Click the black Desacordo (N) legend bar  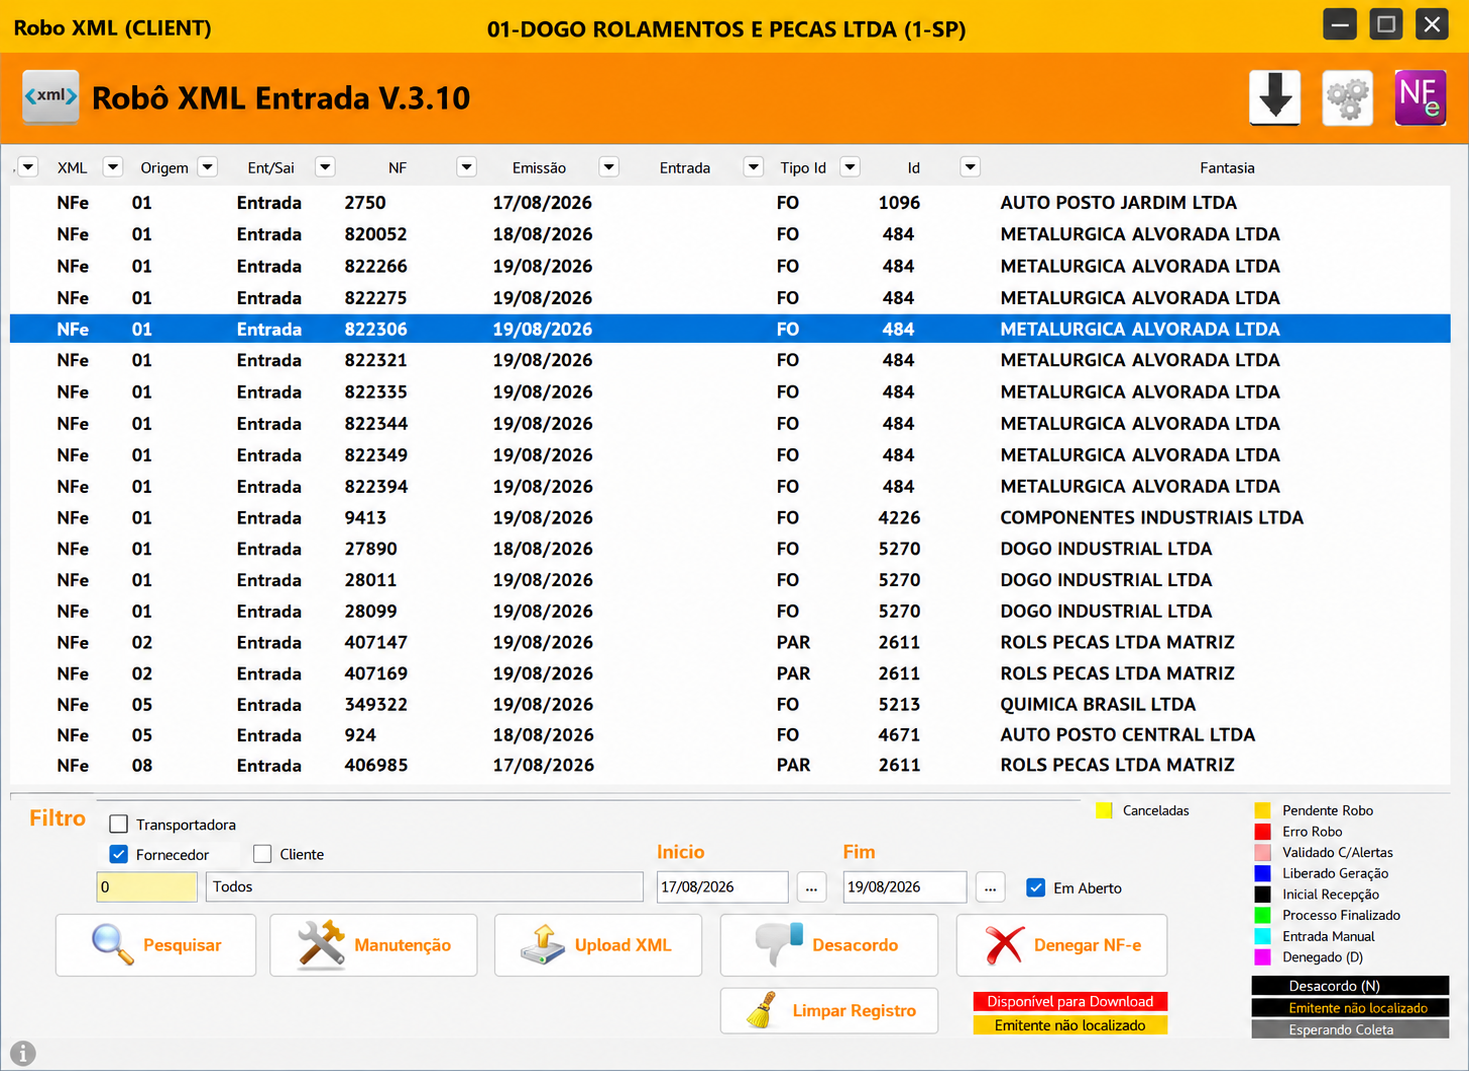tap(1350, 986)
